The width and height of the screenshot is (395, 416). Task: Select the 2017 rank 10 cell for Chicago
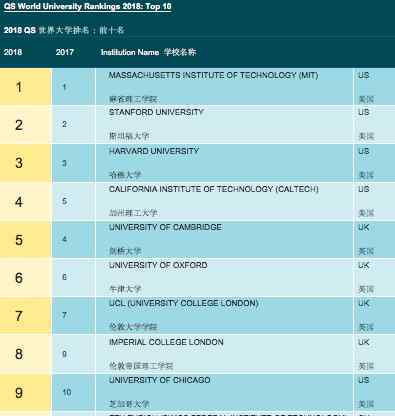(x=74, y=392)
